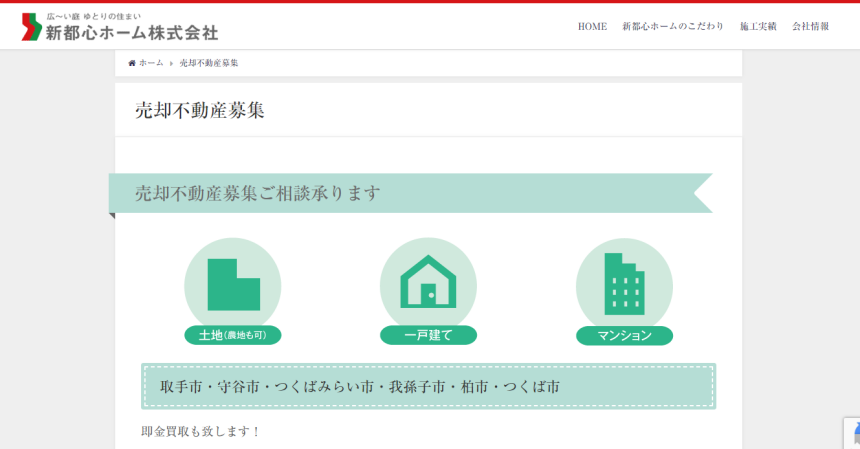Open the 施工実績 menu item

(758, 26)
